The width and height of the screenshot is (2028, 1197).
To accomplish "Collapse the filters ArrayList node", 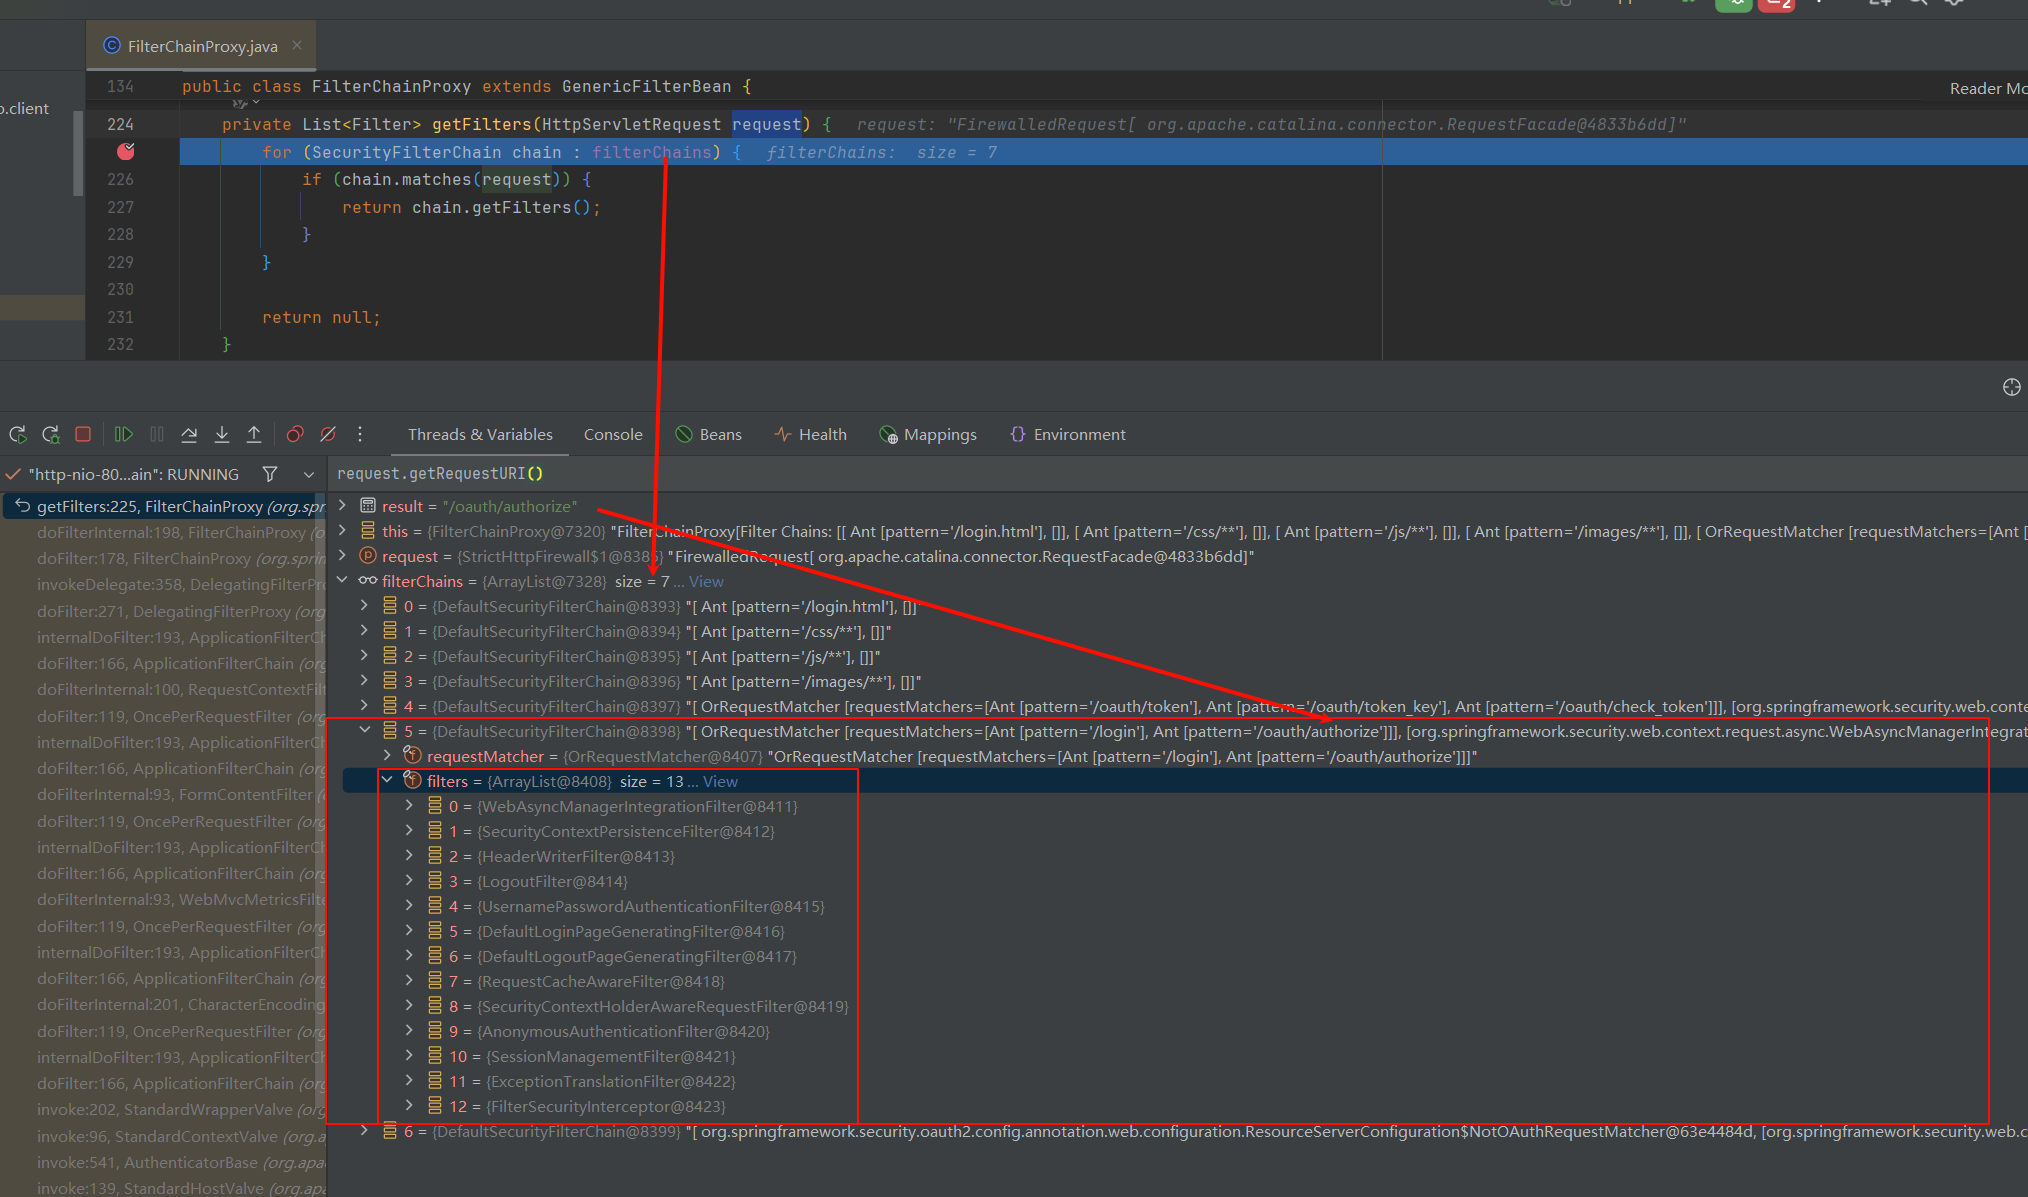I will coord(387,780).
